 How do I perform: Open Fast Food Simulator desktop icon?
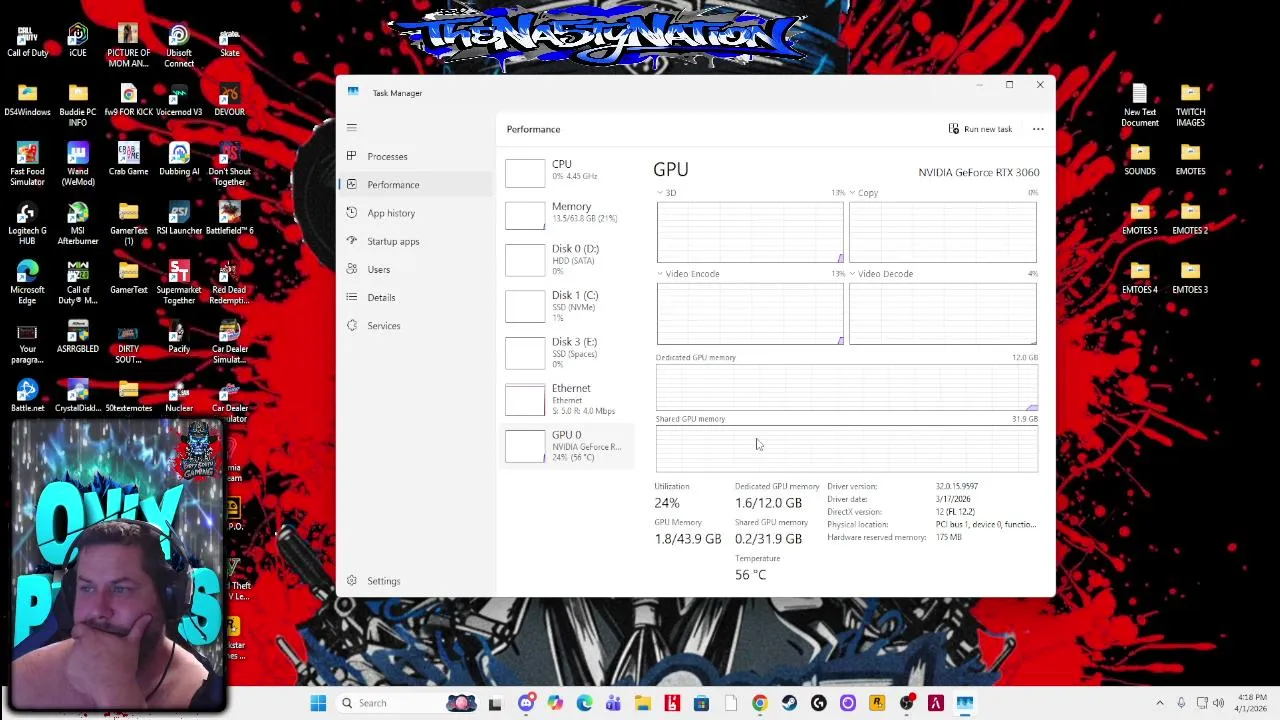pyautogui.click(x=27, y=165)
